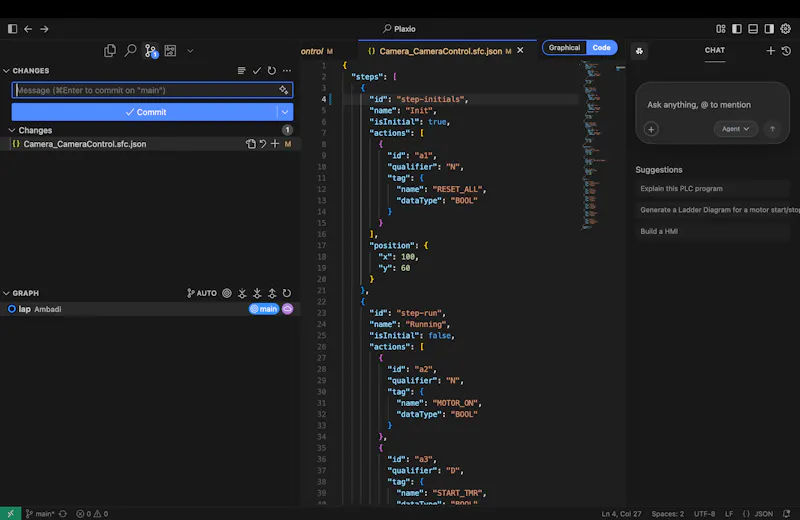800x520 pixels.
Task: Open the Source Control view
Action: [x=151, y=51]
